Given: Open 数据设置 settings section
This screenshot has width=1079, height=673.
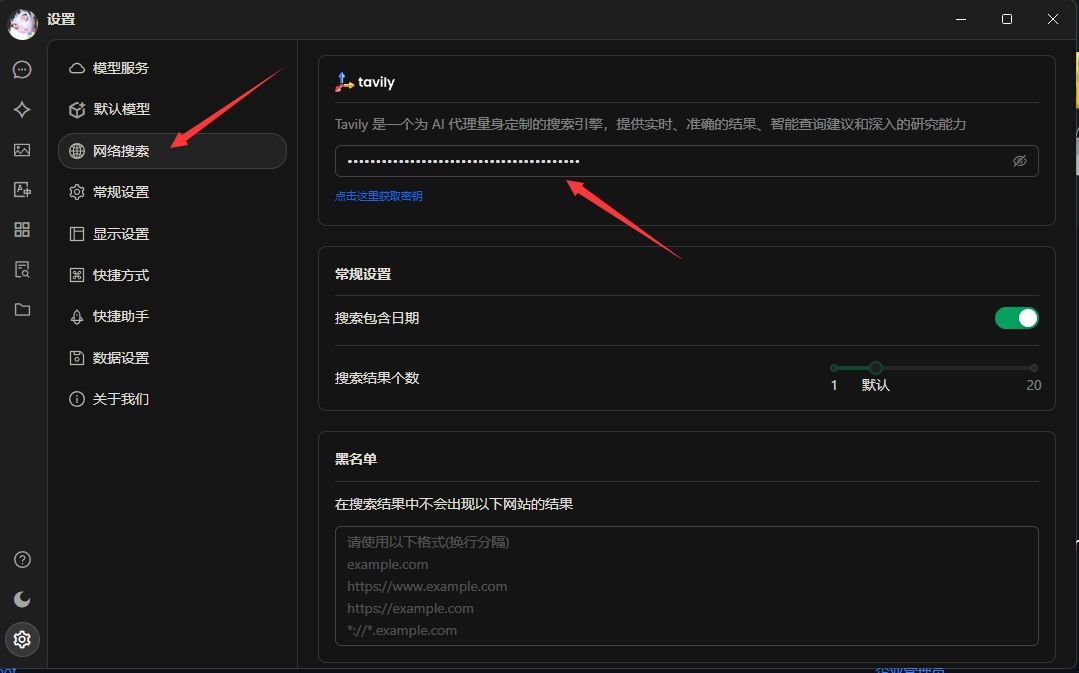Looking at the screenshot, I should (x=172, y=358).
